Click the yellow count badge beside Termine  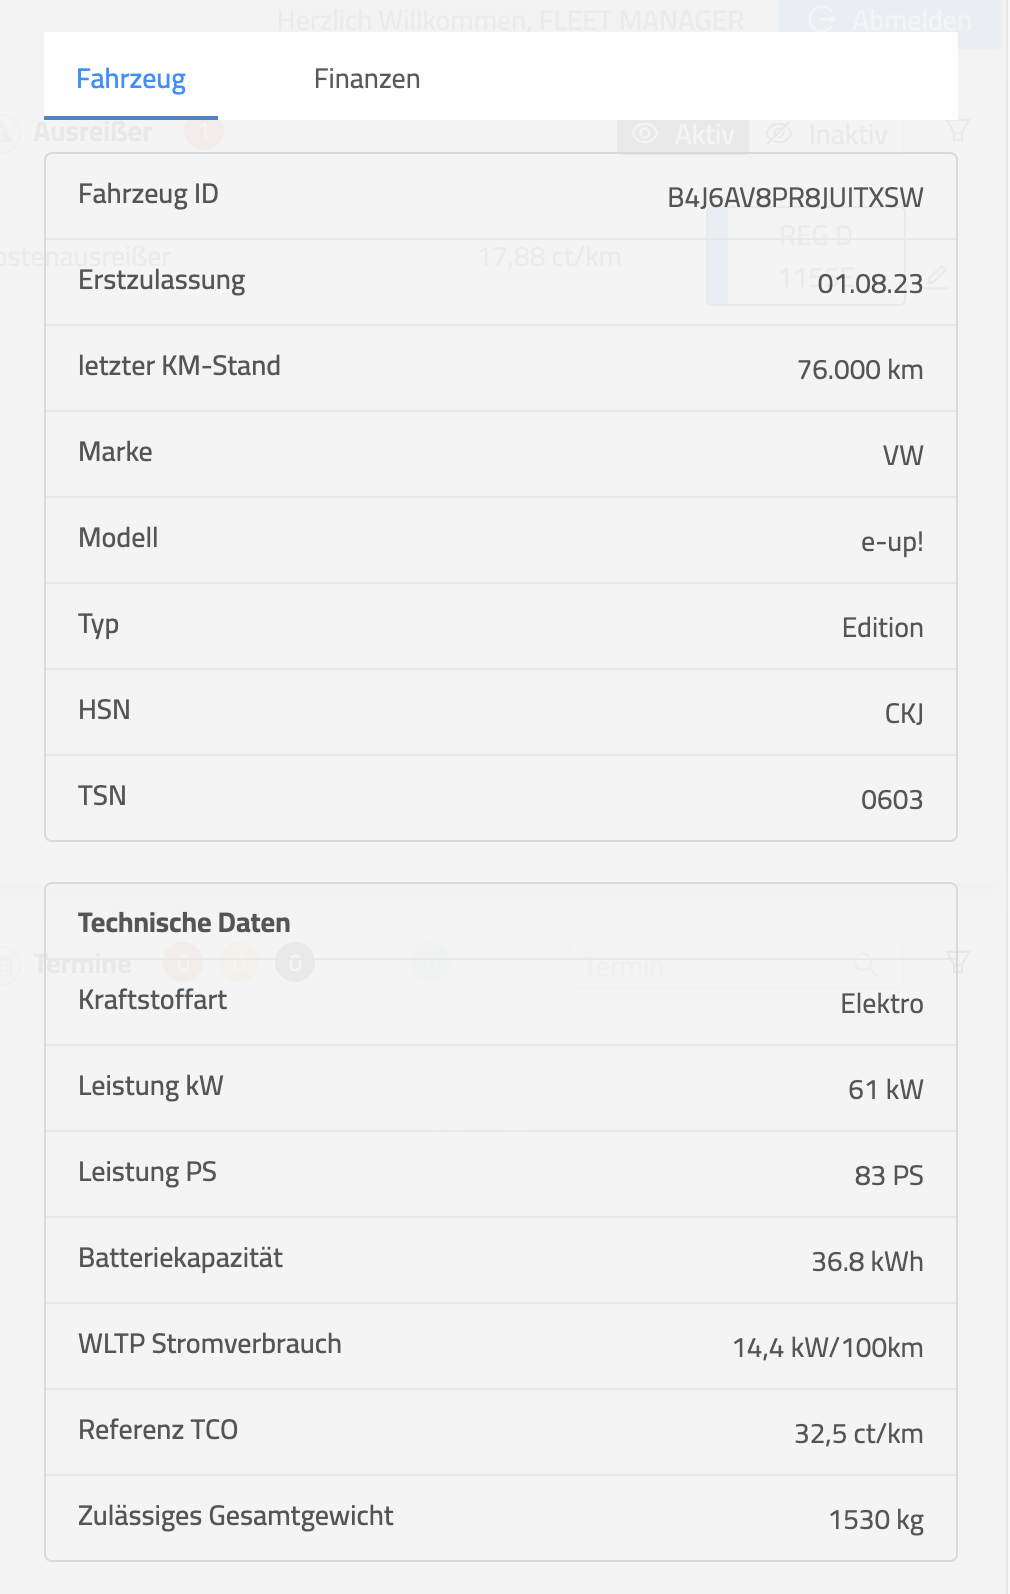tap(239, 963)
